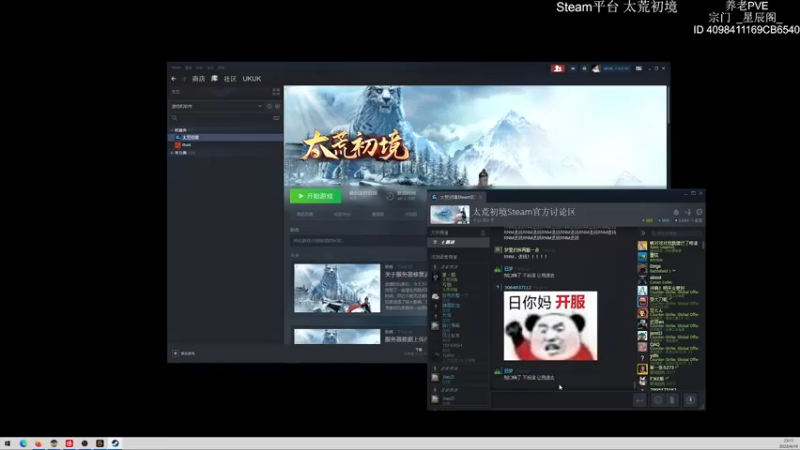Open the emoticon picker in chat
This screenshot has width=800, height=450.
coord(658,401)
